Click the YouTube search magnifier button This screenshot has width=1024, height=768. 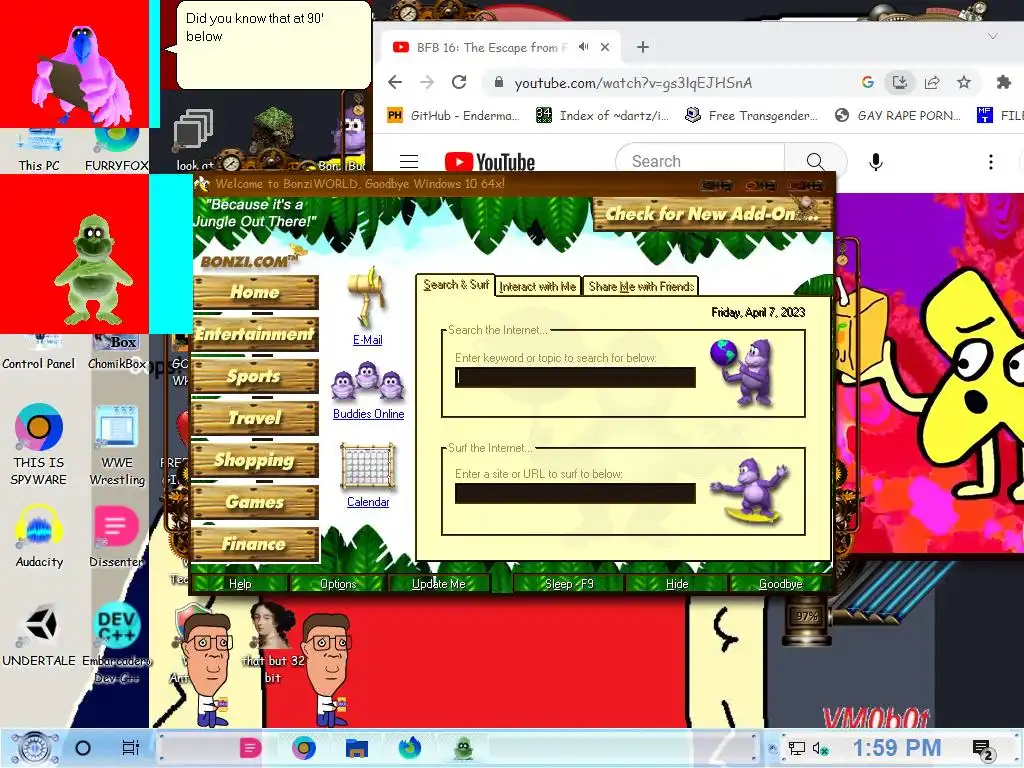tap(815, 161)
